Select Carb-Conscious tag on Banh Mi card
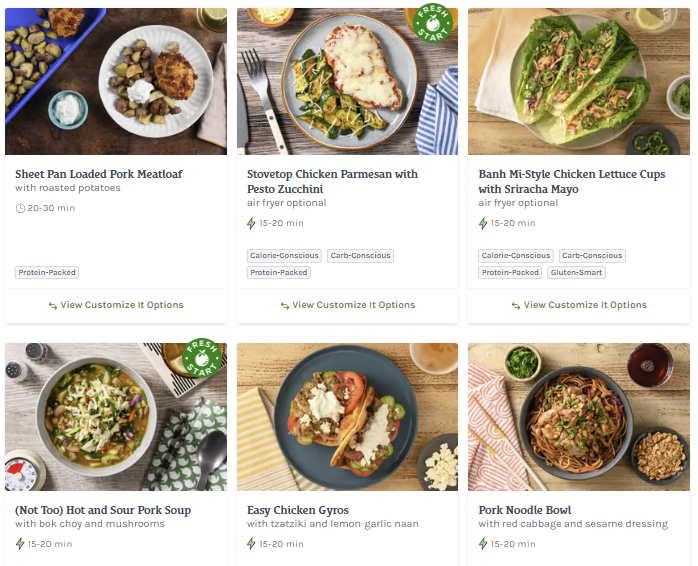Image resolution: width=698 pixels, height=566 pixels. (592, 256)
